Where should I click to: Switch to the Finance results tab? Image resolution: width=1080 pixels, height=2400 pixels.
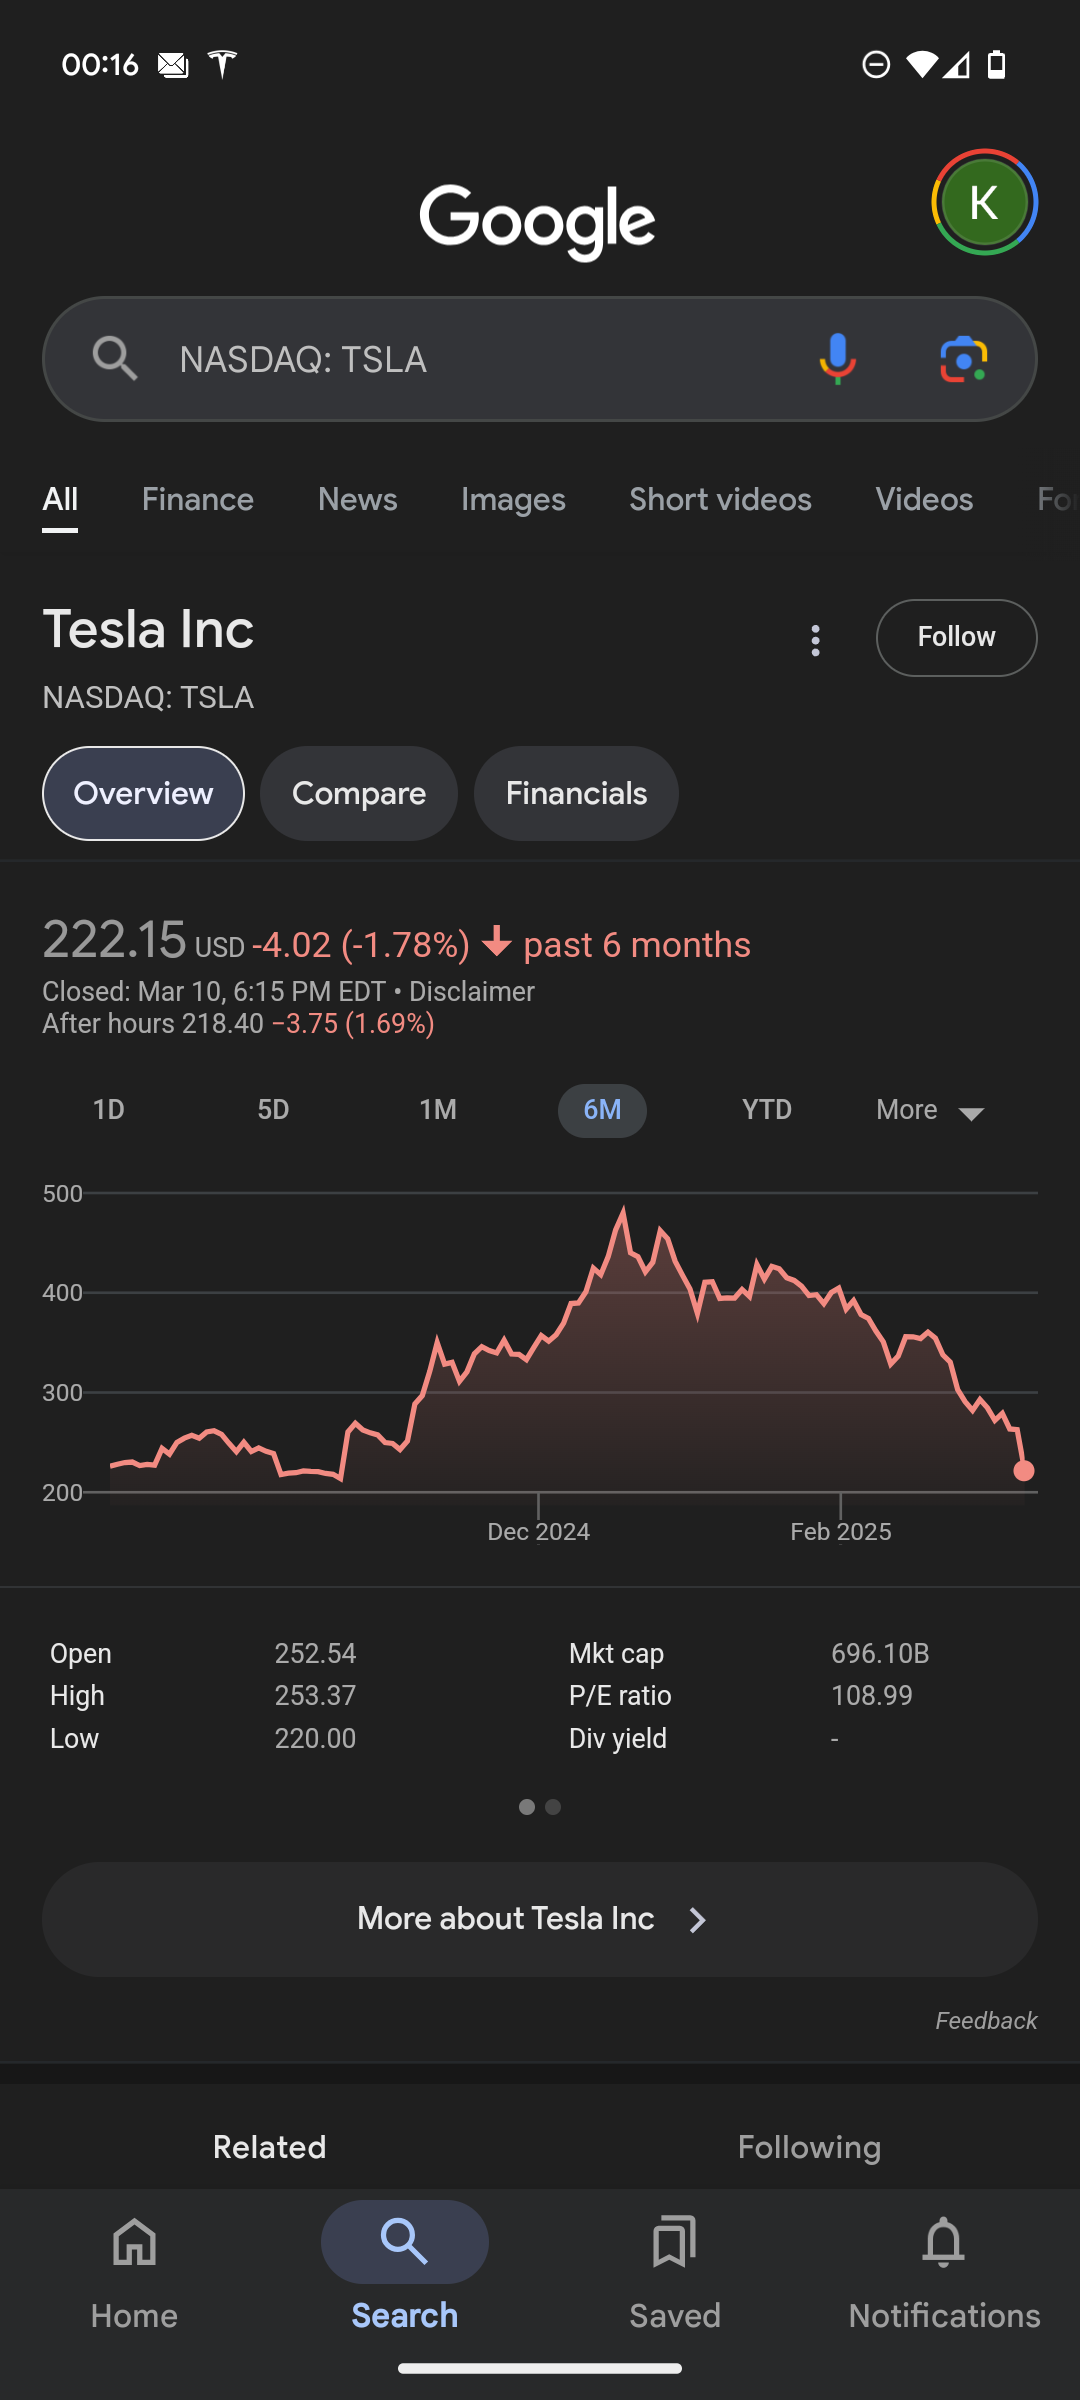click(x=198, y=500)
